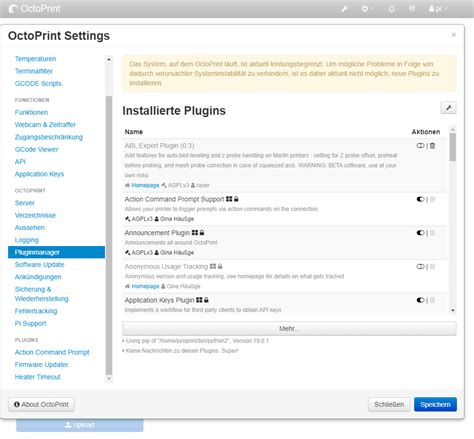Open Server settings section
Image resolution: width=474 pixels, height=439 pixels.
(25, 203)
